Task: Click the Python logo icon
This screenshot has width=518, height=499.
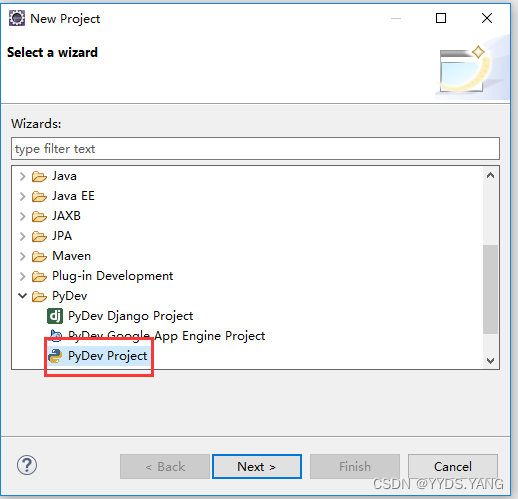Action: 55,356
